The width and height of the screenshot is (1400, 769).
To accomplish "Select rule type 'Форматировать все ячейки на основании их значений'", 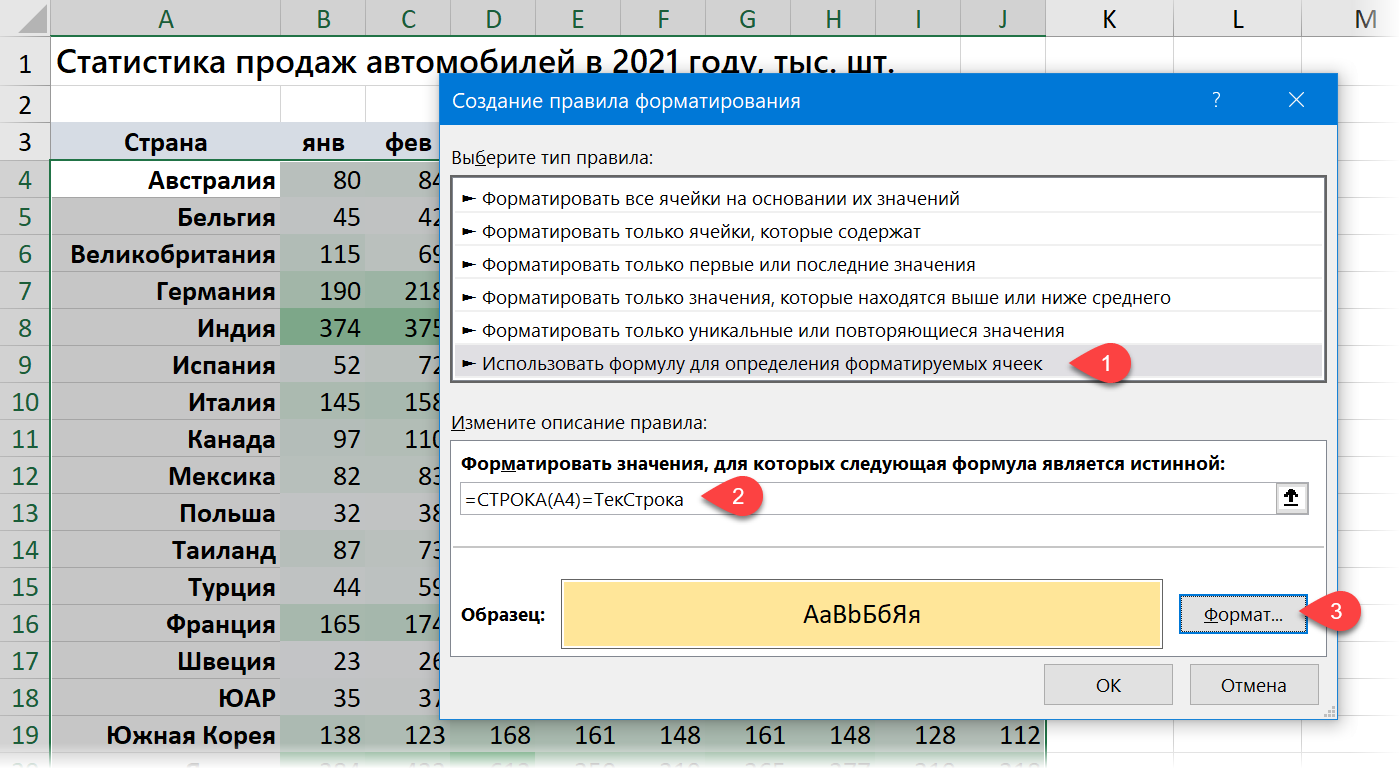I will (720, 198).
